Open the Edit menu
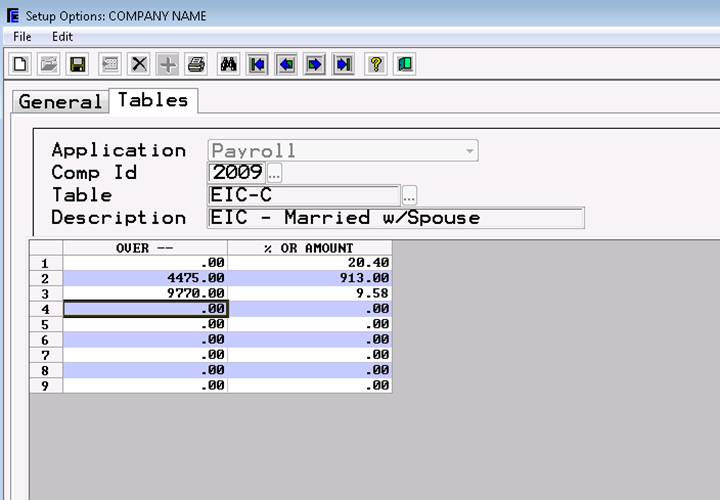The height and width of the screenshot is (500, 720). click(62, 36)
